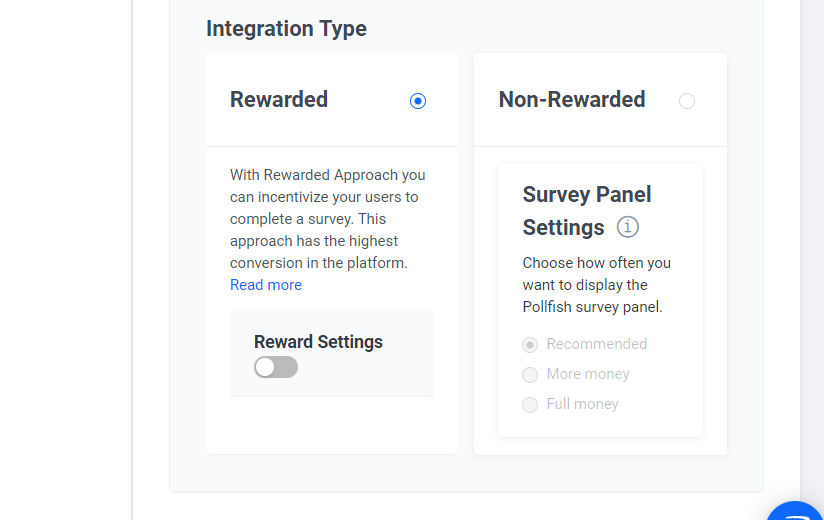Choose the More money radio option
This screenshot has height=520, width=824.
[x=530, y=375]
